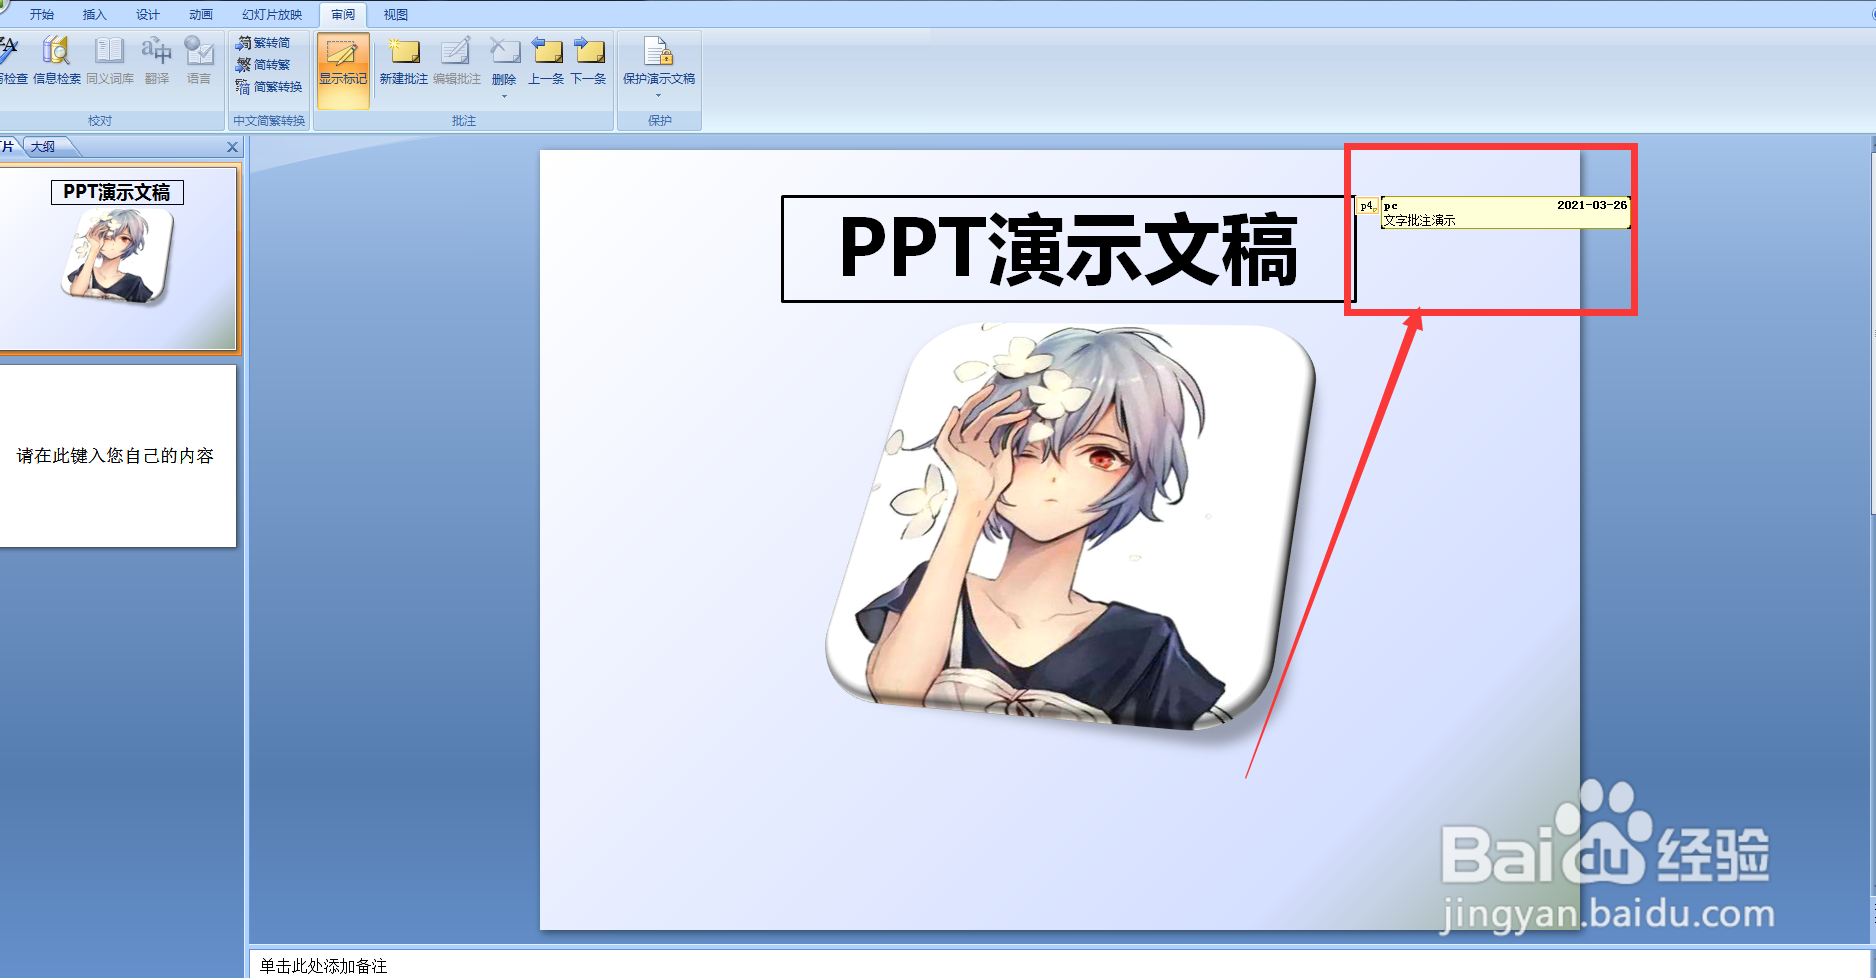
Task: Expand the 删除 dropdown arrow
Action: tap(504, 96)
